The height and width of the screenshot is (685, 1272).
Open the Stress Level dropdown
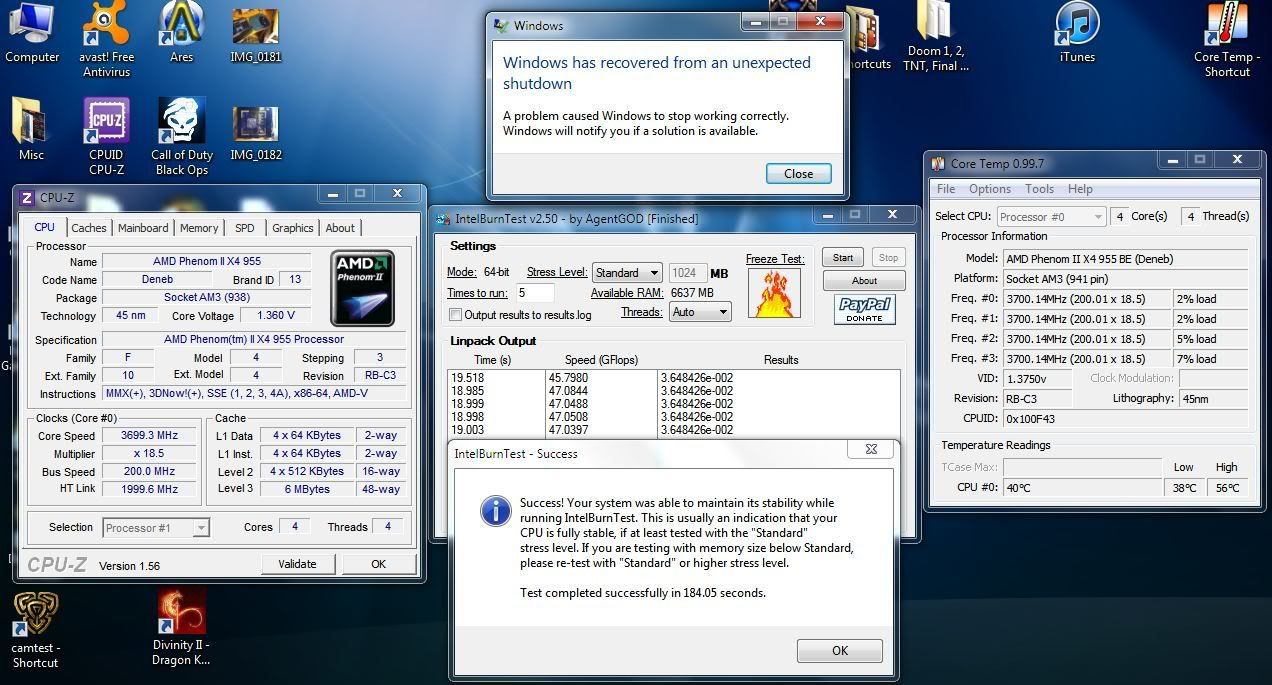click(626, 273)
